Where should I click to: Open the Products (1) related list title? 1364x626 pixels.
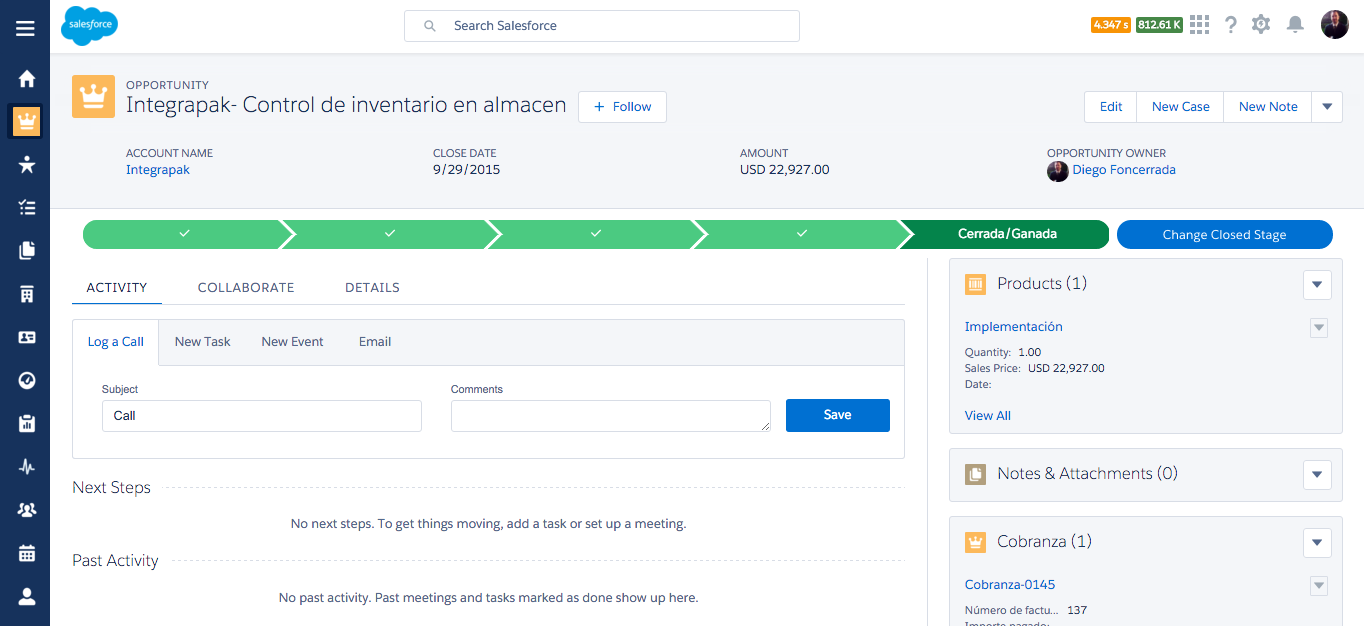tap(1042, 284)
